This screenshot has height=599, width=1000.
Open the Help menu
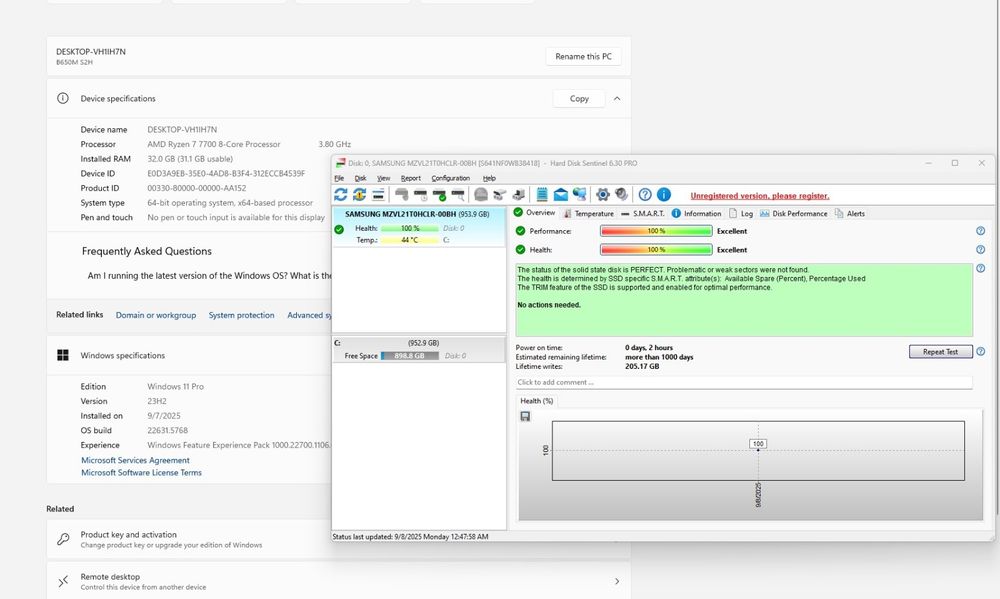489,178
